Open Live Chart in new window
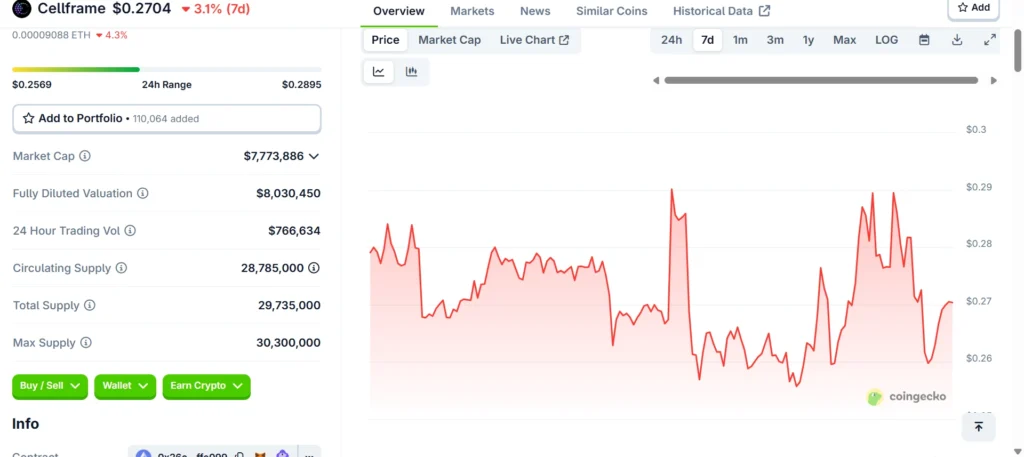This screenshot has width=1024, height=457. pyautogui.click(x=534, y=40)
